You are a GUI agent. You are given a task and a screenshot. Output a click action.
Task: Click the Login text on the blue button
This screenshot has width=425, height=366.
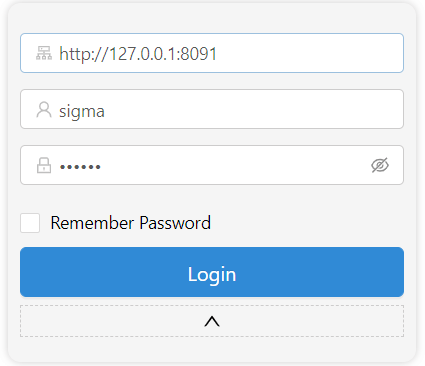point(212,275)
